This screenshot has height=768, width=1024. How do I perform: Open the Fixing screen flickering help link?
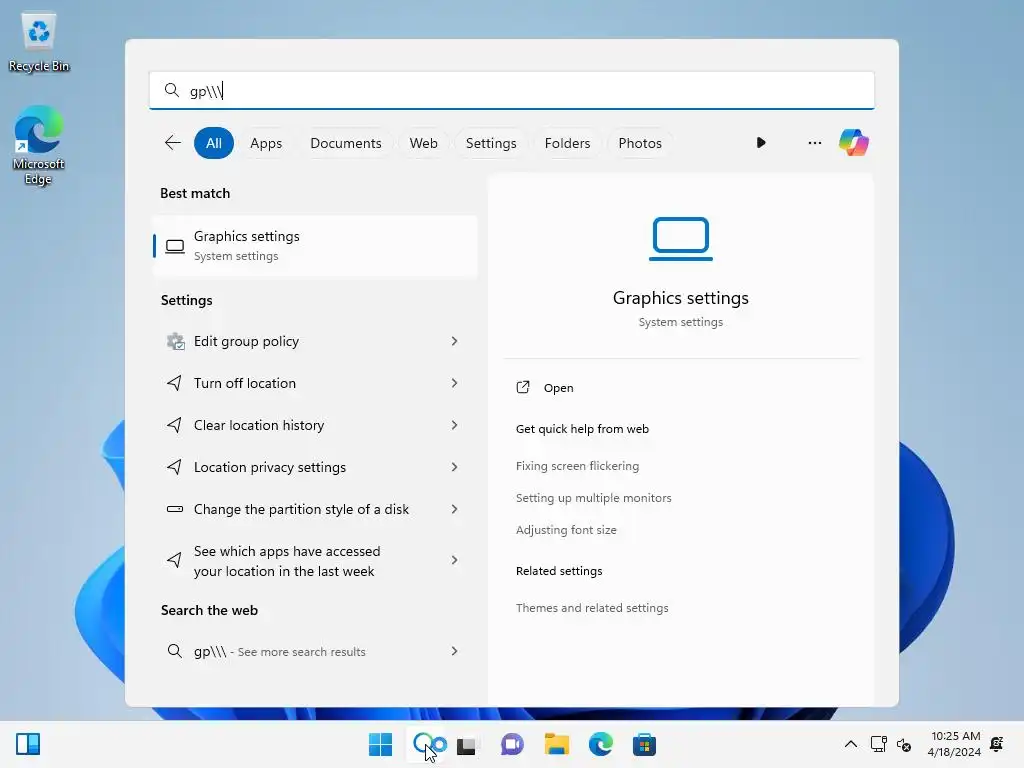tap(577, 466)
